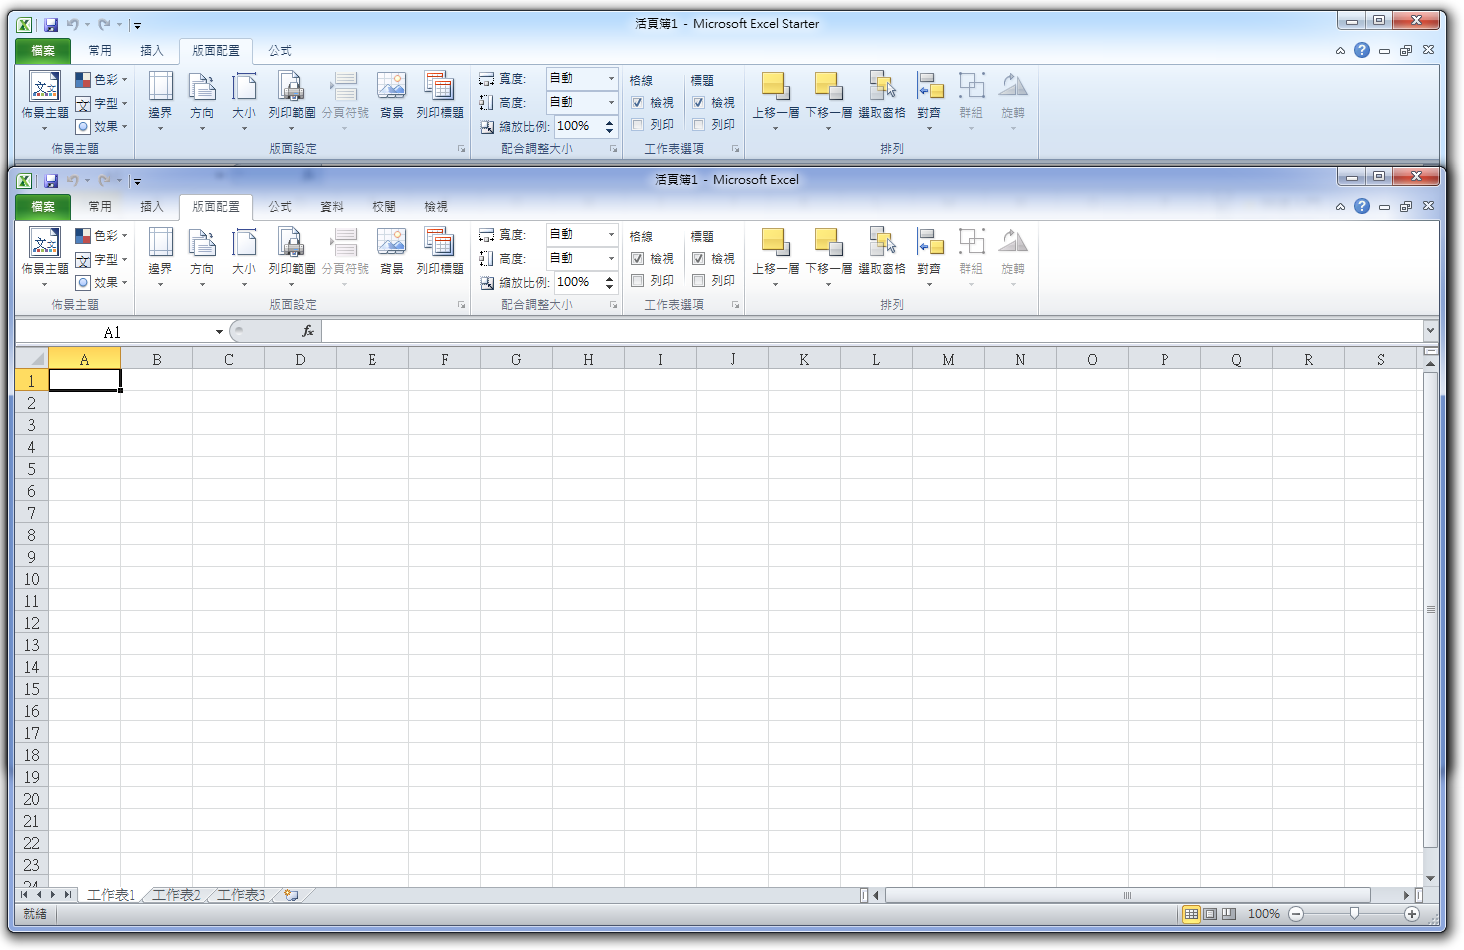Select 工作表3 sheet tab
Viewport: 1464px width, 950px height.
click(241, 895)
